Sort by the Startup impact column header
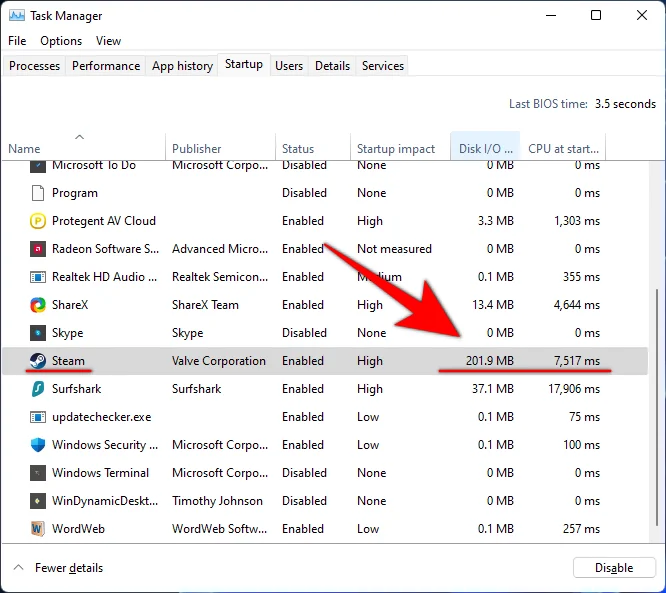 pos(400,146)
